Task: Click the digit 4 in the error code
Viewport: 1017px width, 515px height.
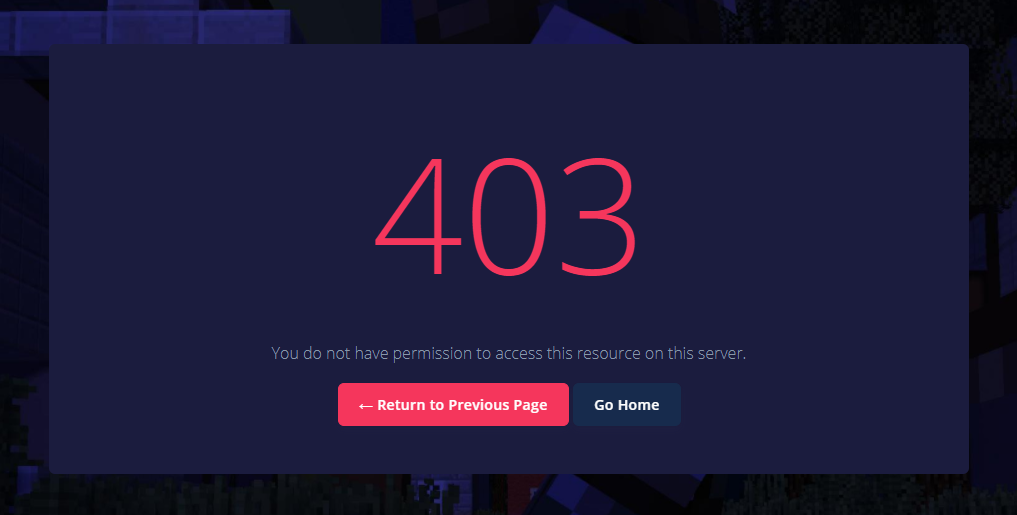Action: coord(418,215)
